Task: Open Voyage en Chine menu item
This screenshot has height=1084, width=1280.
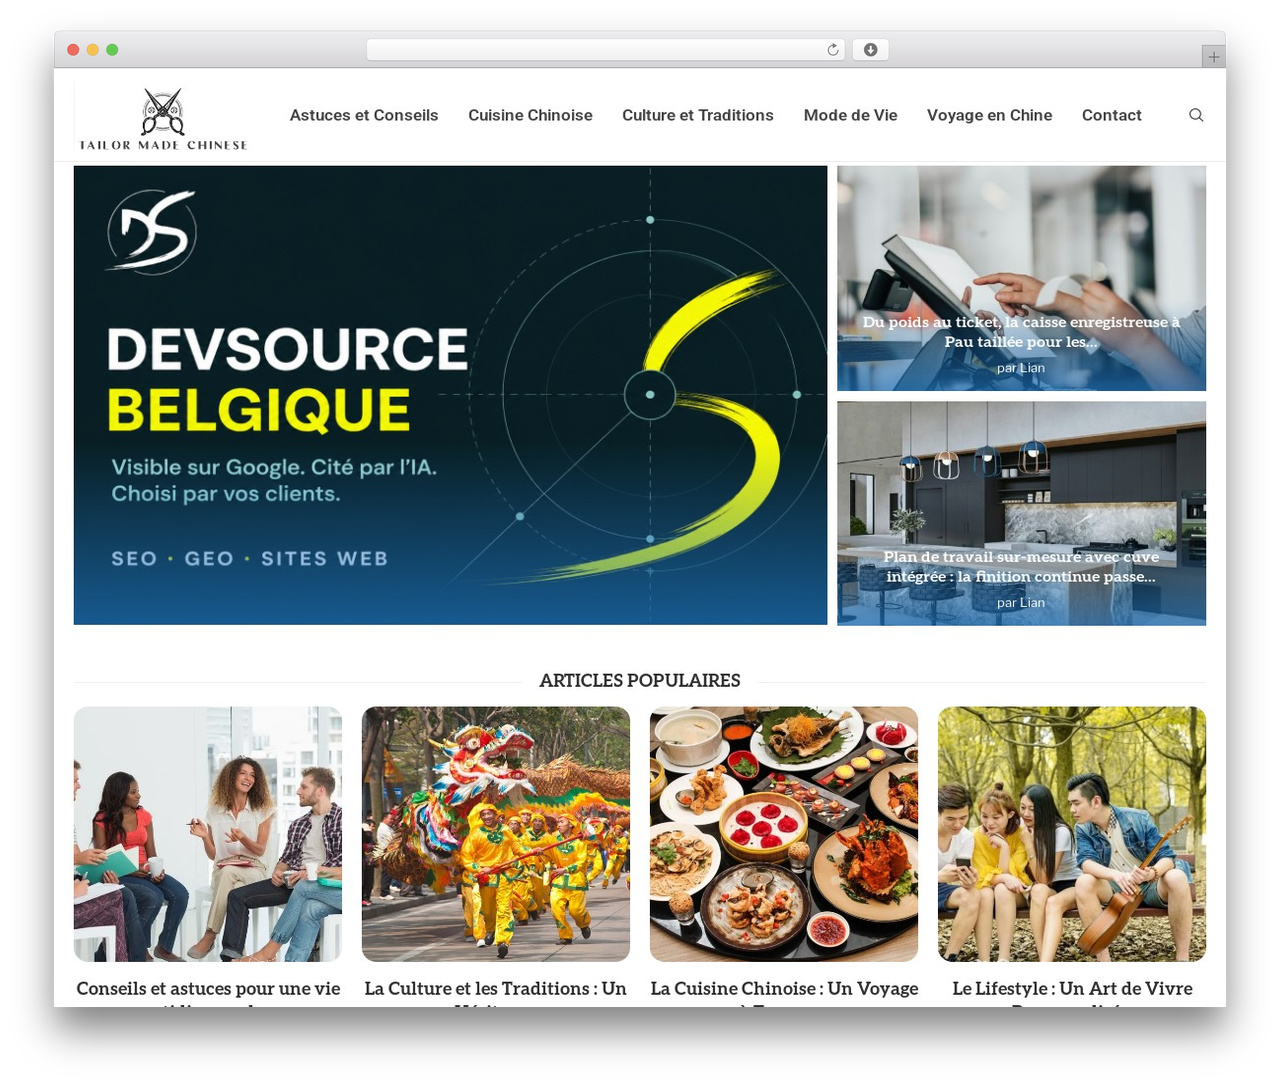Action: pyautogui.click(x=989, y=115)
